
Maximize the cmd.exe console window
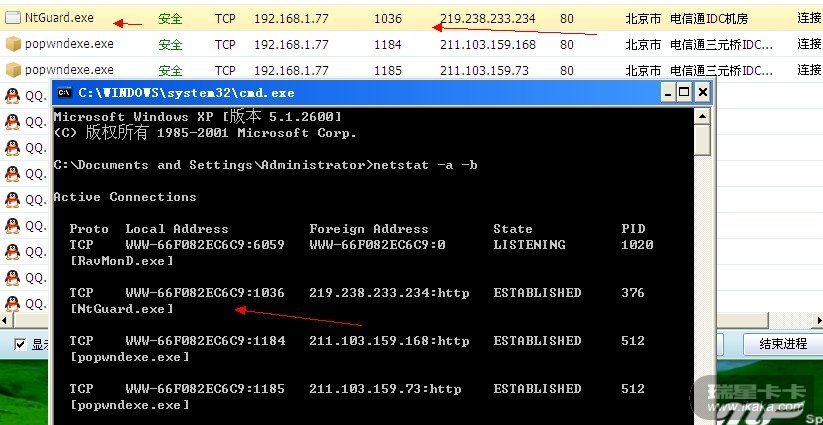[685, 92]
